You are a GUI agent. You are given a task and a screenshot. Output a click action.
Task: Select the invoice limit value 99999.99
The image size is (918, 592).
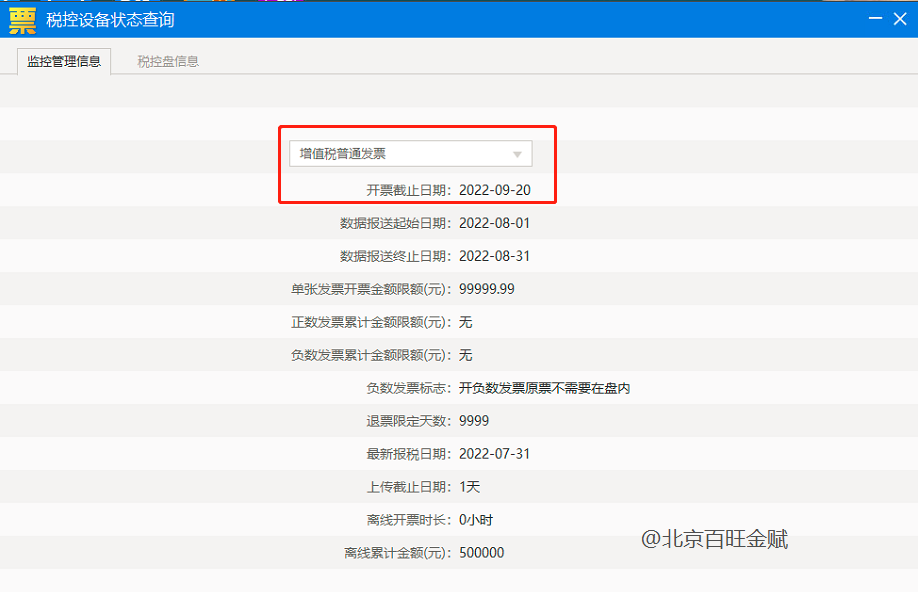point(487,289)
